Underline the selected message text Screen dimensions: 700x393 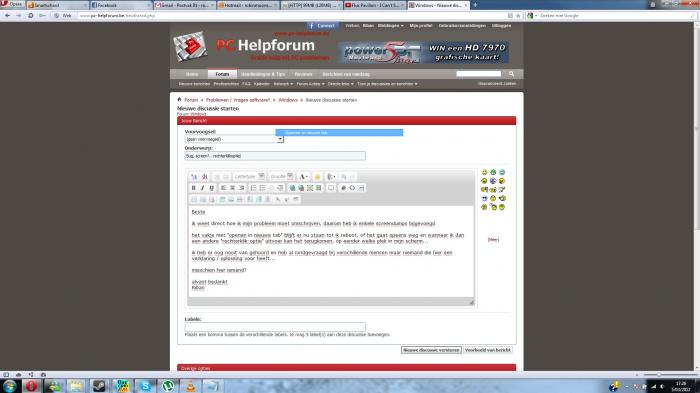click(212, 188)
